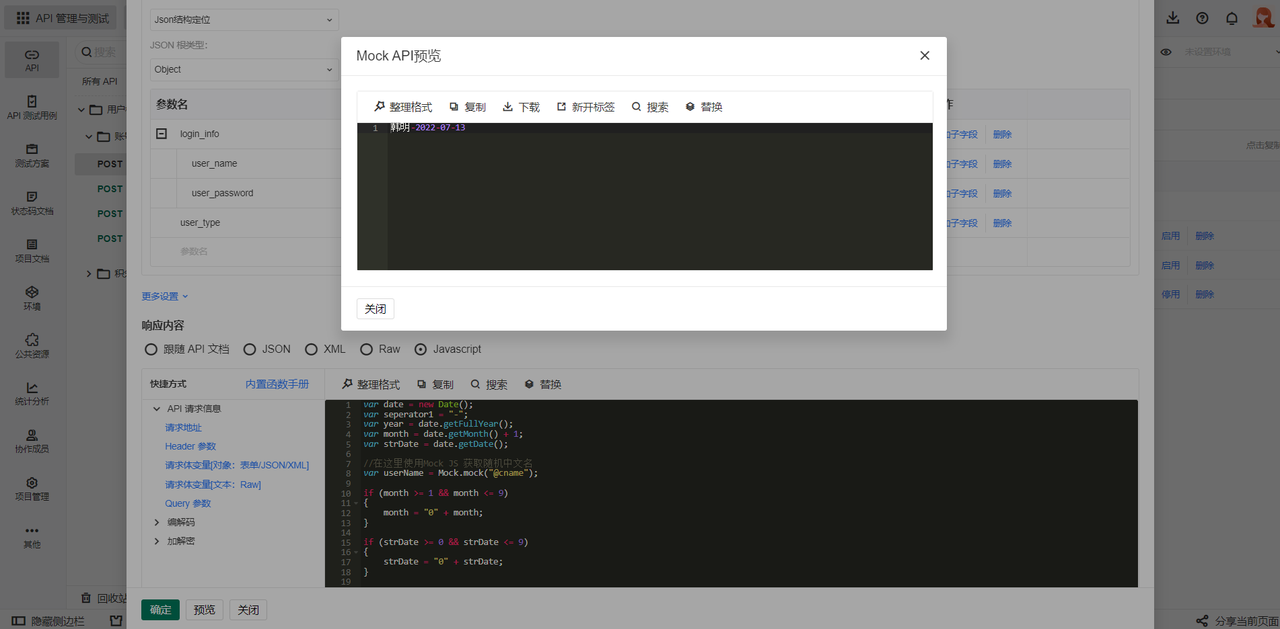
Task: Delete the user_type parameter row
Action: coord(1002,223)
